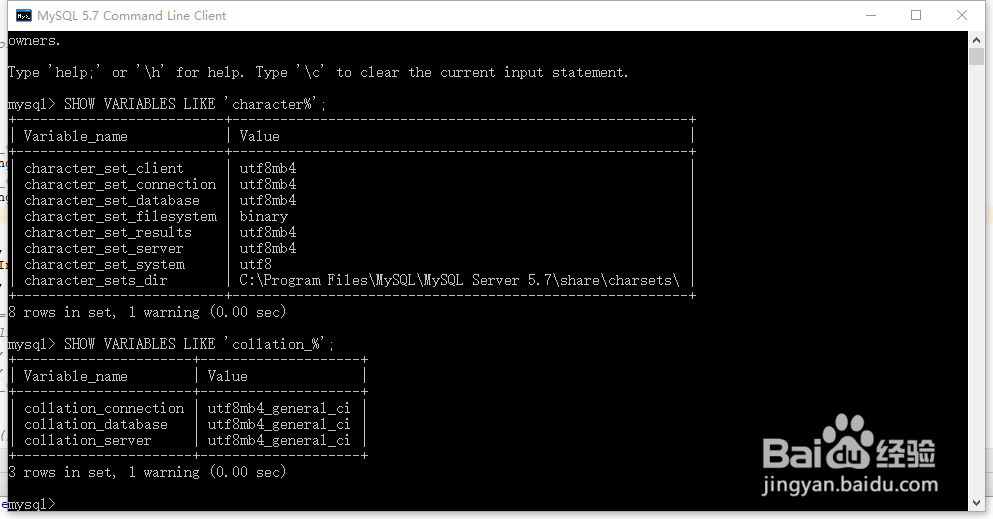The width and height of the screenshot is (993, 519).
Task: Click the SHOW VARIABLES LIKE 'collation_%' command
Action: tap(199, 344)
